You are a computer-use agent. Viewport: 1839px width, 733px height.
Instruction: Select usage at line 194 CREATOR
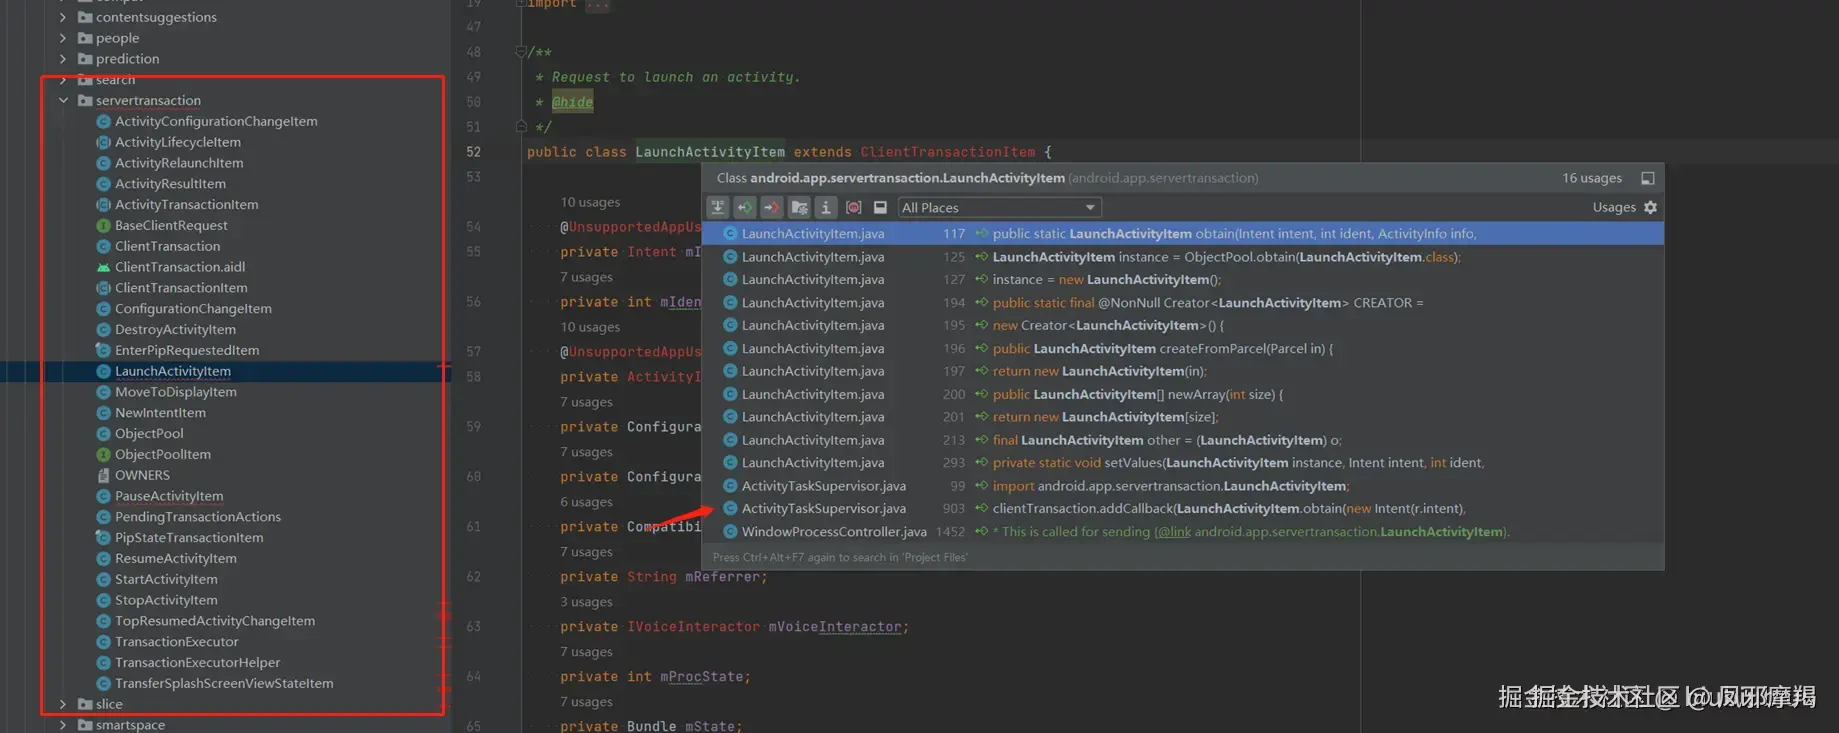pyautogui.click(x=1182, y=302)
